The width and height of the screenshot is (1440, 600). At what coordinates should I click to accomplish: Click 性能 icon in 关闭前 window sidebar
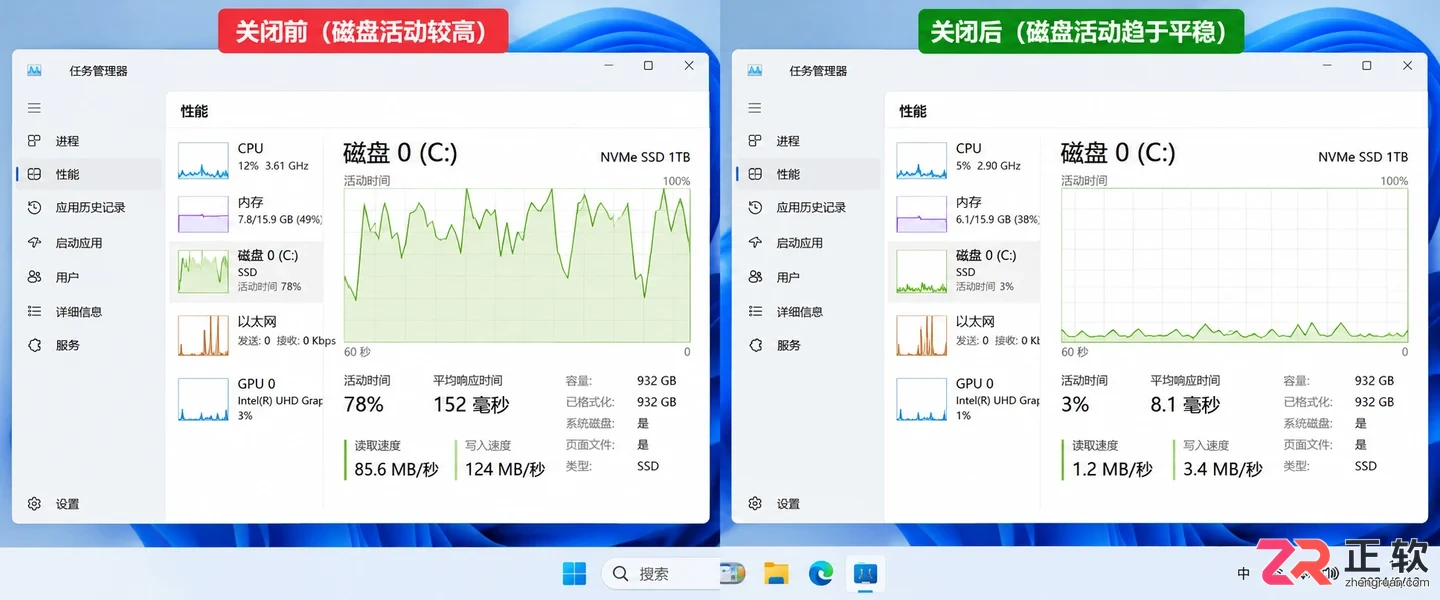click(34, 174)
